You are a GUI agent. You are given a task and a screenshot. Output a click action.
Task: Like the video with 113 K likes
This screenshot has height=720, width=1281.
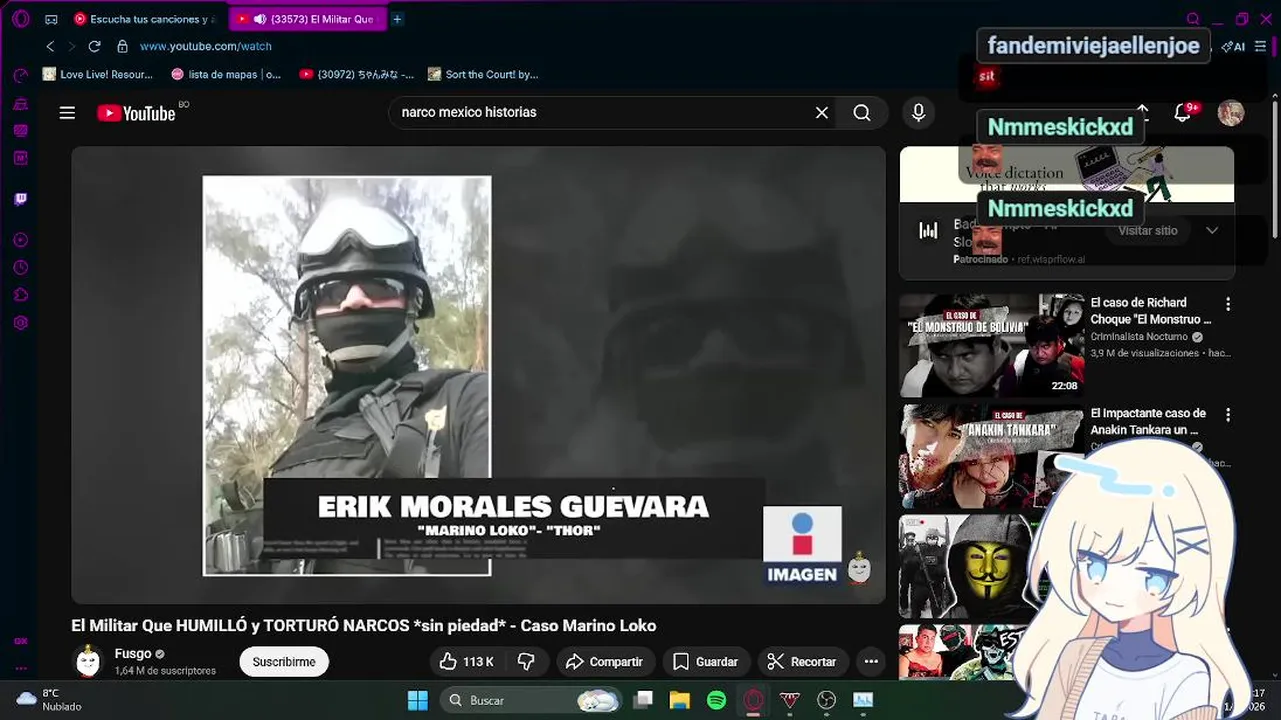(x=466, y=662)
